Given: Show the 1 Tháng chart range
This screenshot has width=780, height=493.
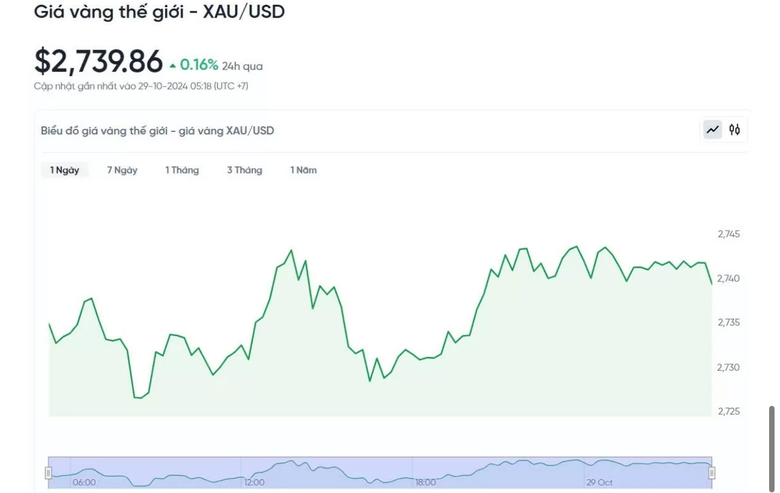Looking at the screenshot, I should [182, 170].
